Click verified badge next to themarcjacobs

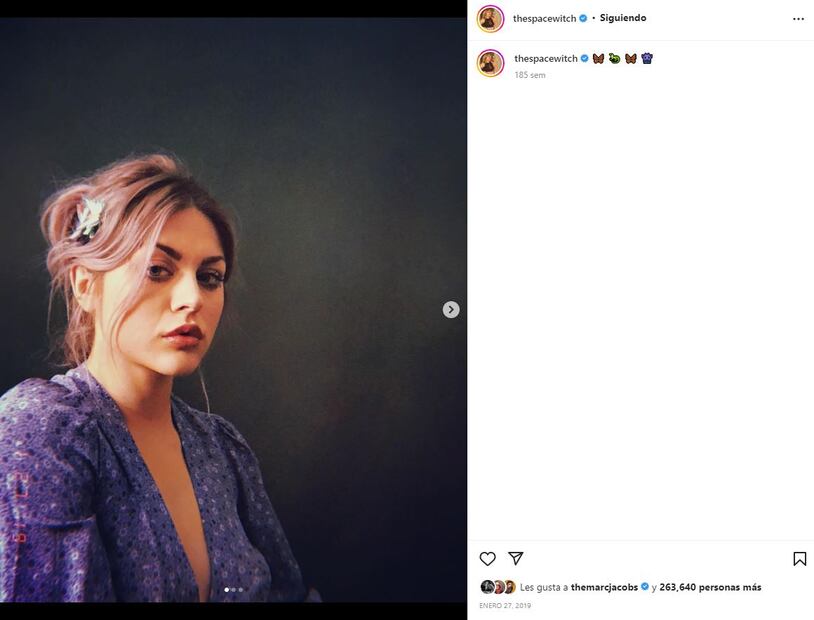(x=645, y=587)
